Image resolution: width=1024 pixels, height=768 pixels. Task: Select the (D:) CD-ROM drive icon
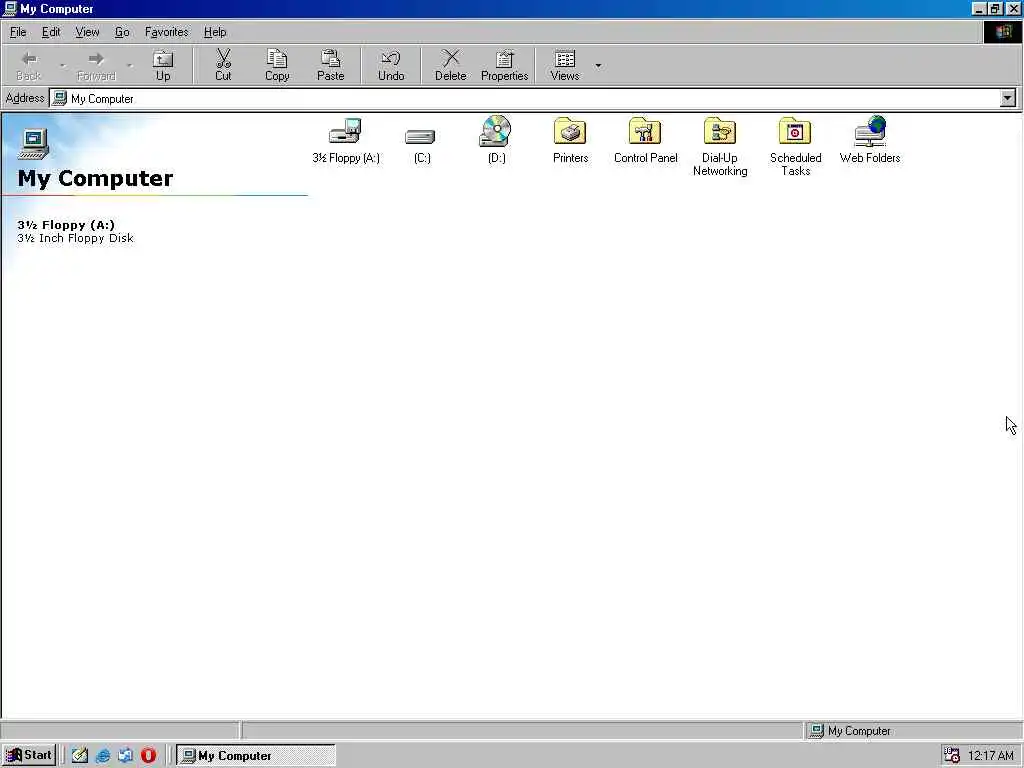click(496, 131)
